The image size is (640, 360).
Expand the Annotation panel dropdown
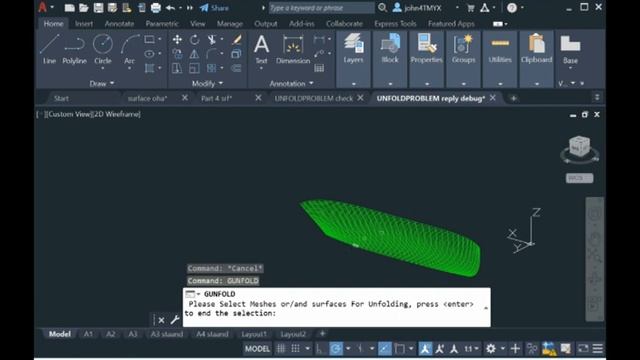pyautogui.click(x=291, y=83)
